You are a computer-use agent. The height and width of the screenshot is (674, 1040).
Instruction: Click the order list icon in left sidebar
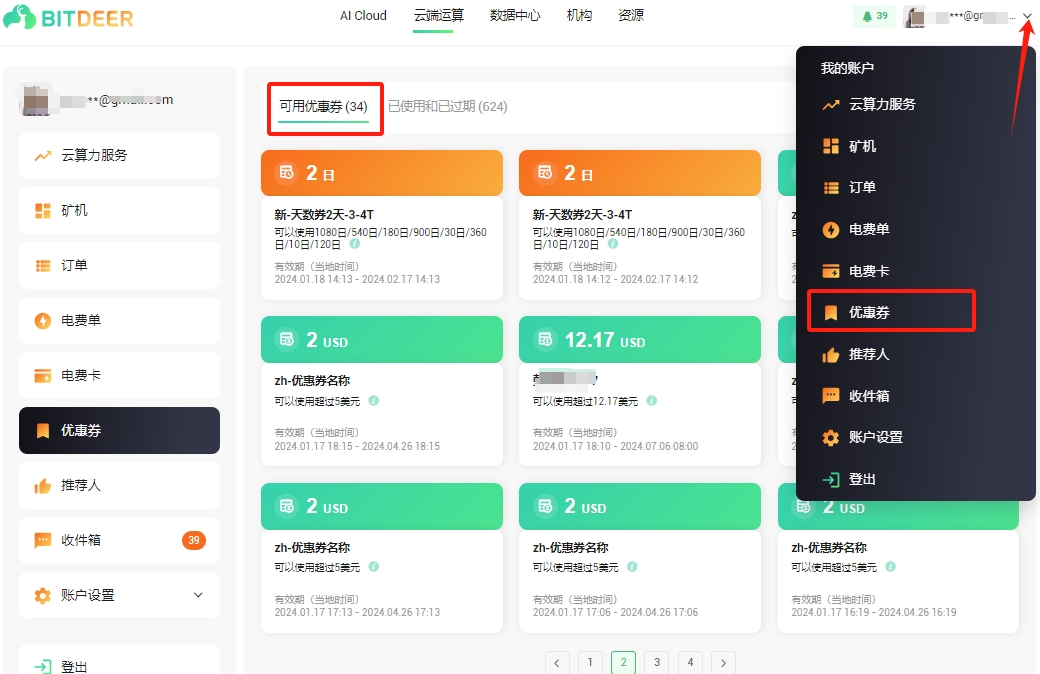tap(43, 266)
